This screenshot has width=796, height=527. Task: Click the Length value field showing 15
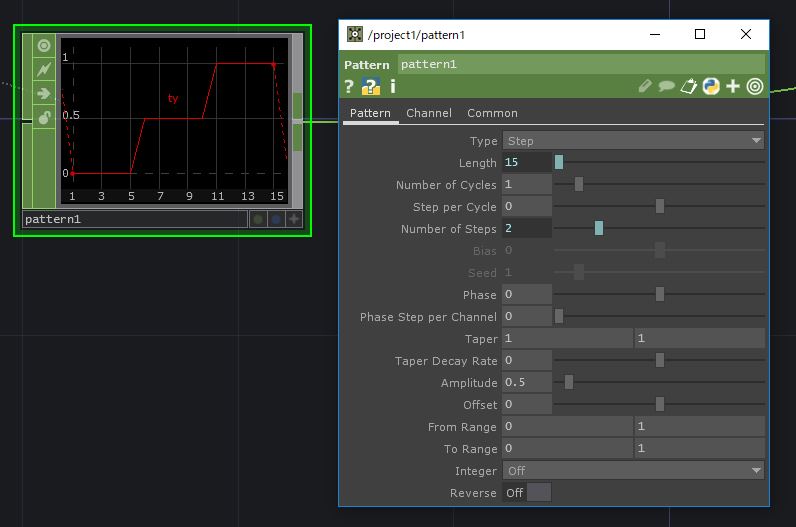[x=527, y=162]
